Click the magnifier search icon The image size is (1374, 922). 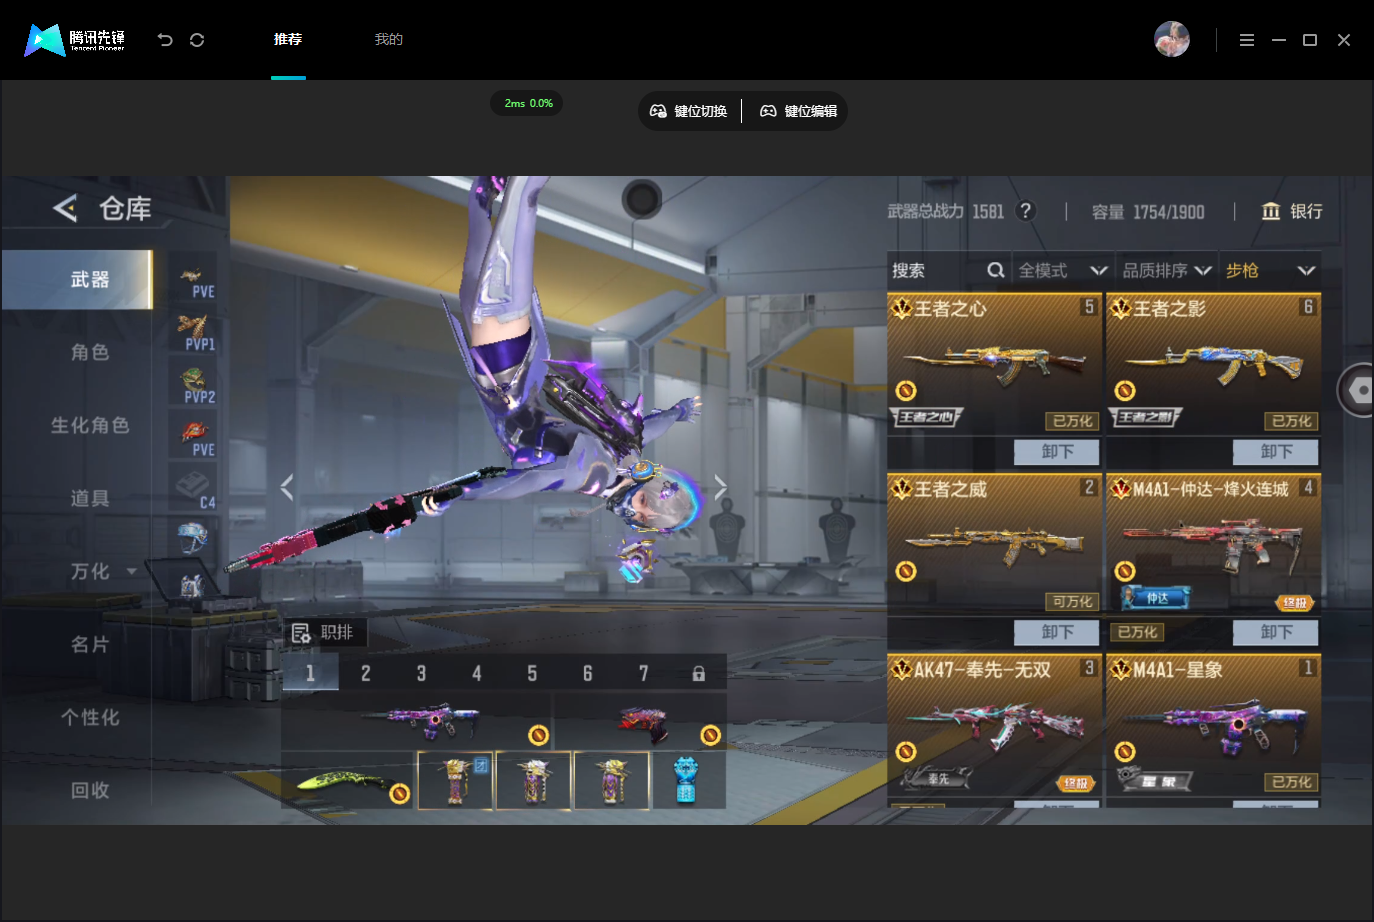click(995, 270)
